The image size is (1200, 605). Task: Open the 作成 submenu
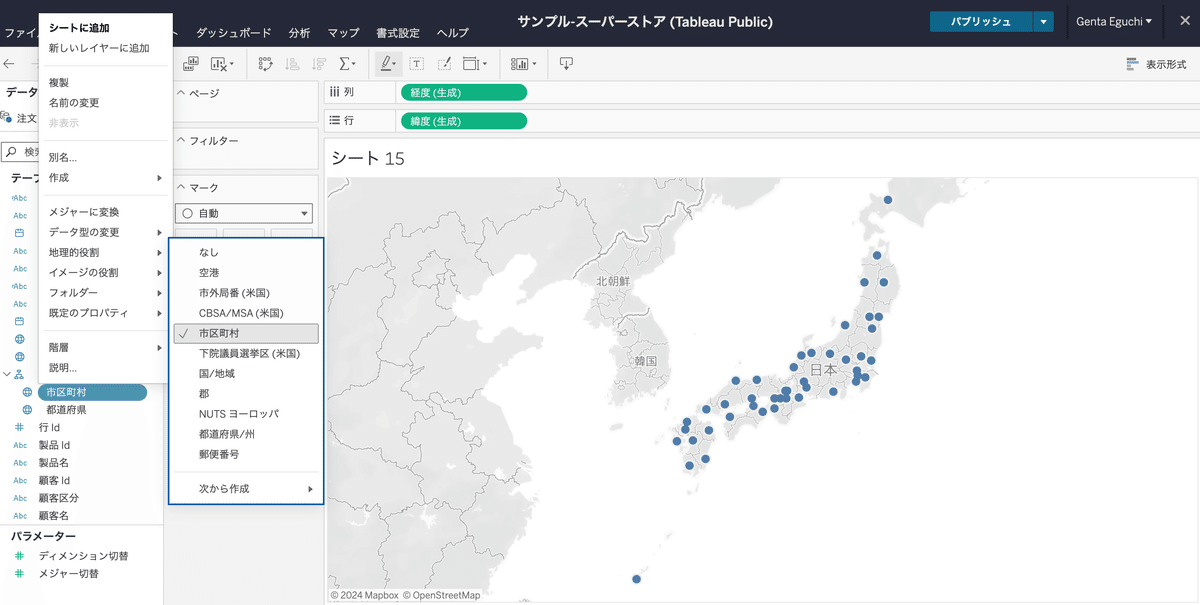105,177
